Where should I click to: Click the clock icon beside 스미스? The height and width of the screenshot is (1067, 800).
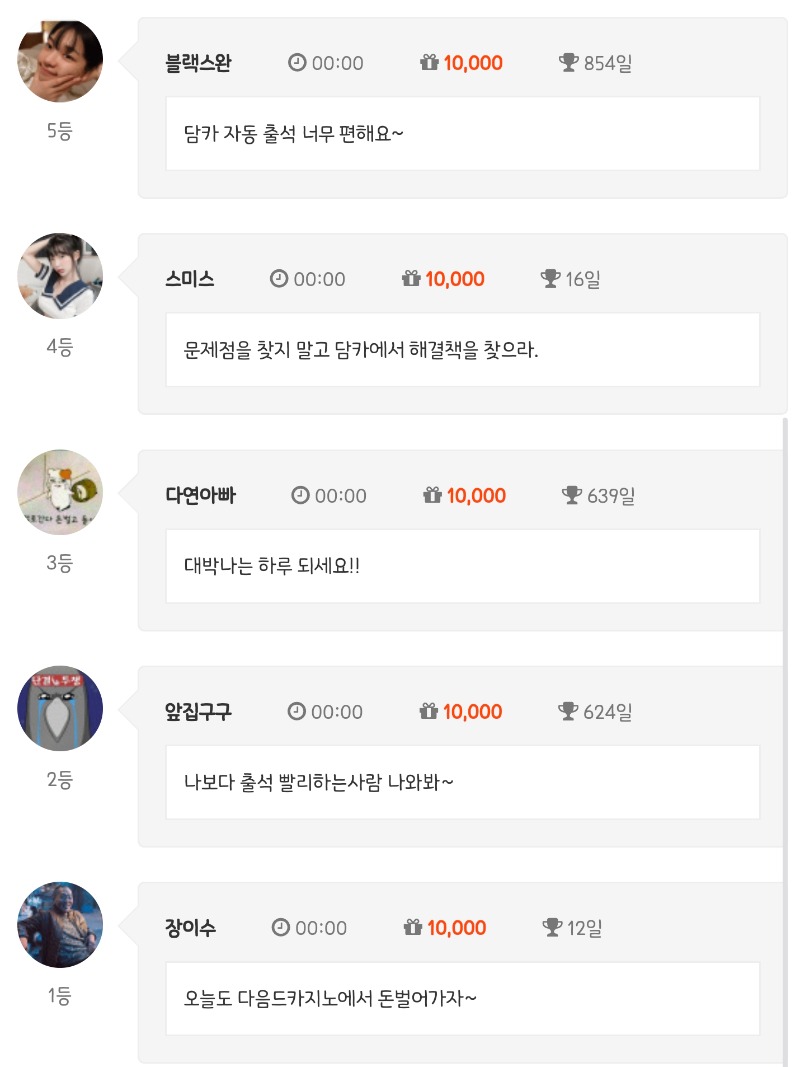click(279, 279)
